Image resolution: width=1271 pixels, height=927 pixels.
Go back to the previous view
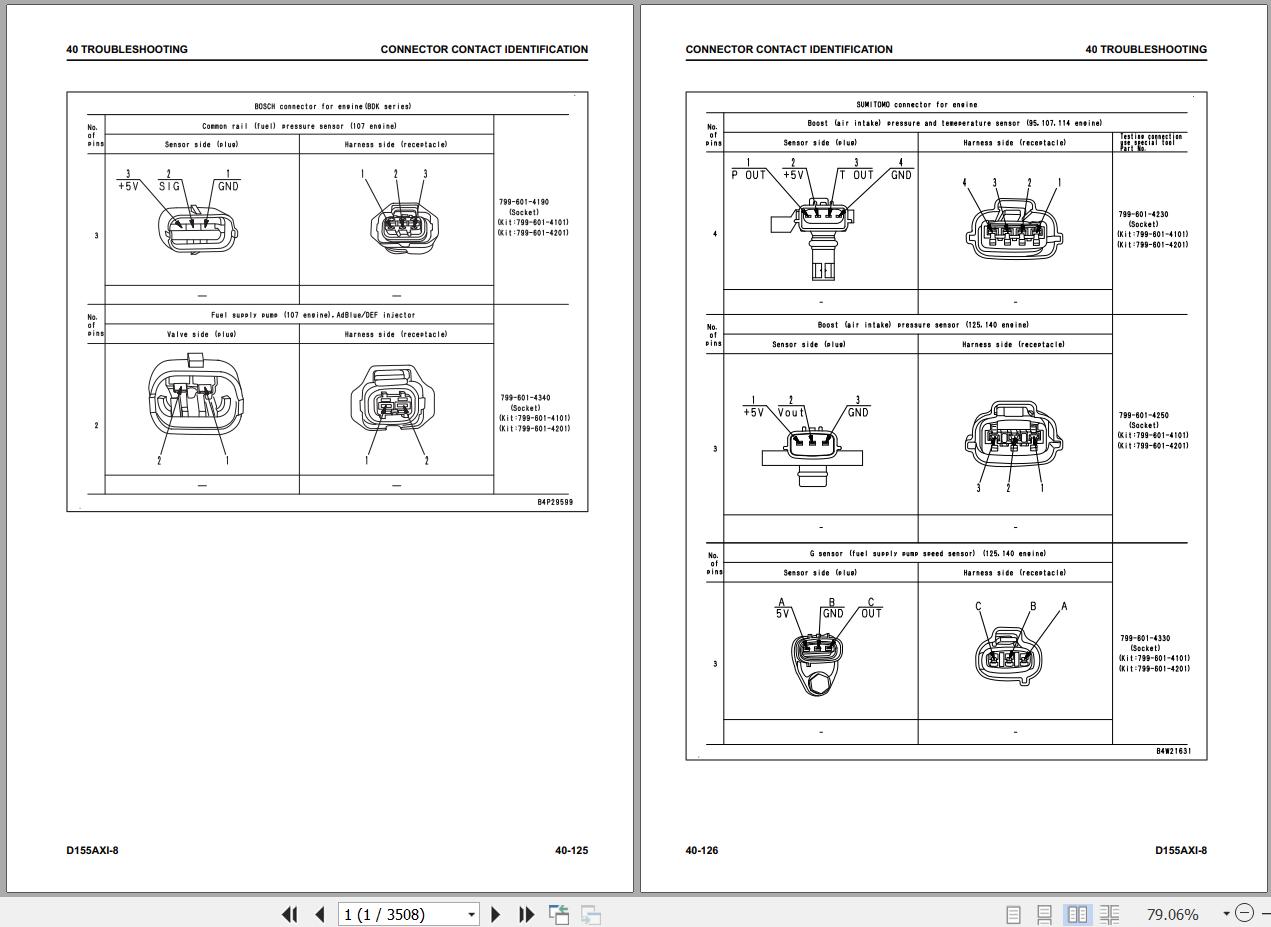coord(559,914)
